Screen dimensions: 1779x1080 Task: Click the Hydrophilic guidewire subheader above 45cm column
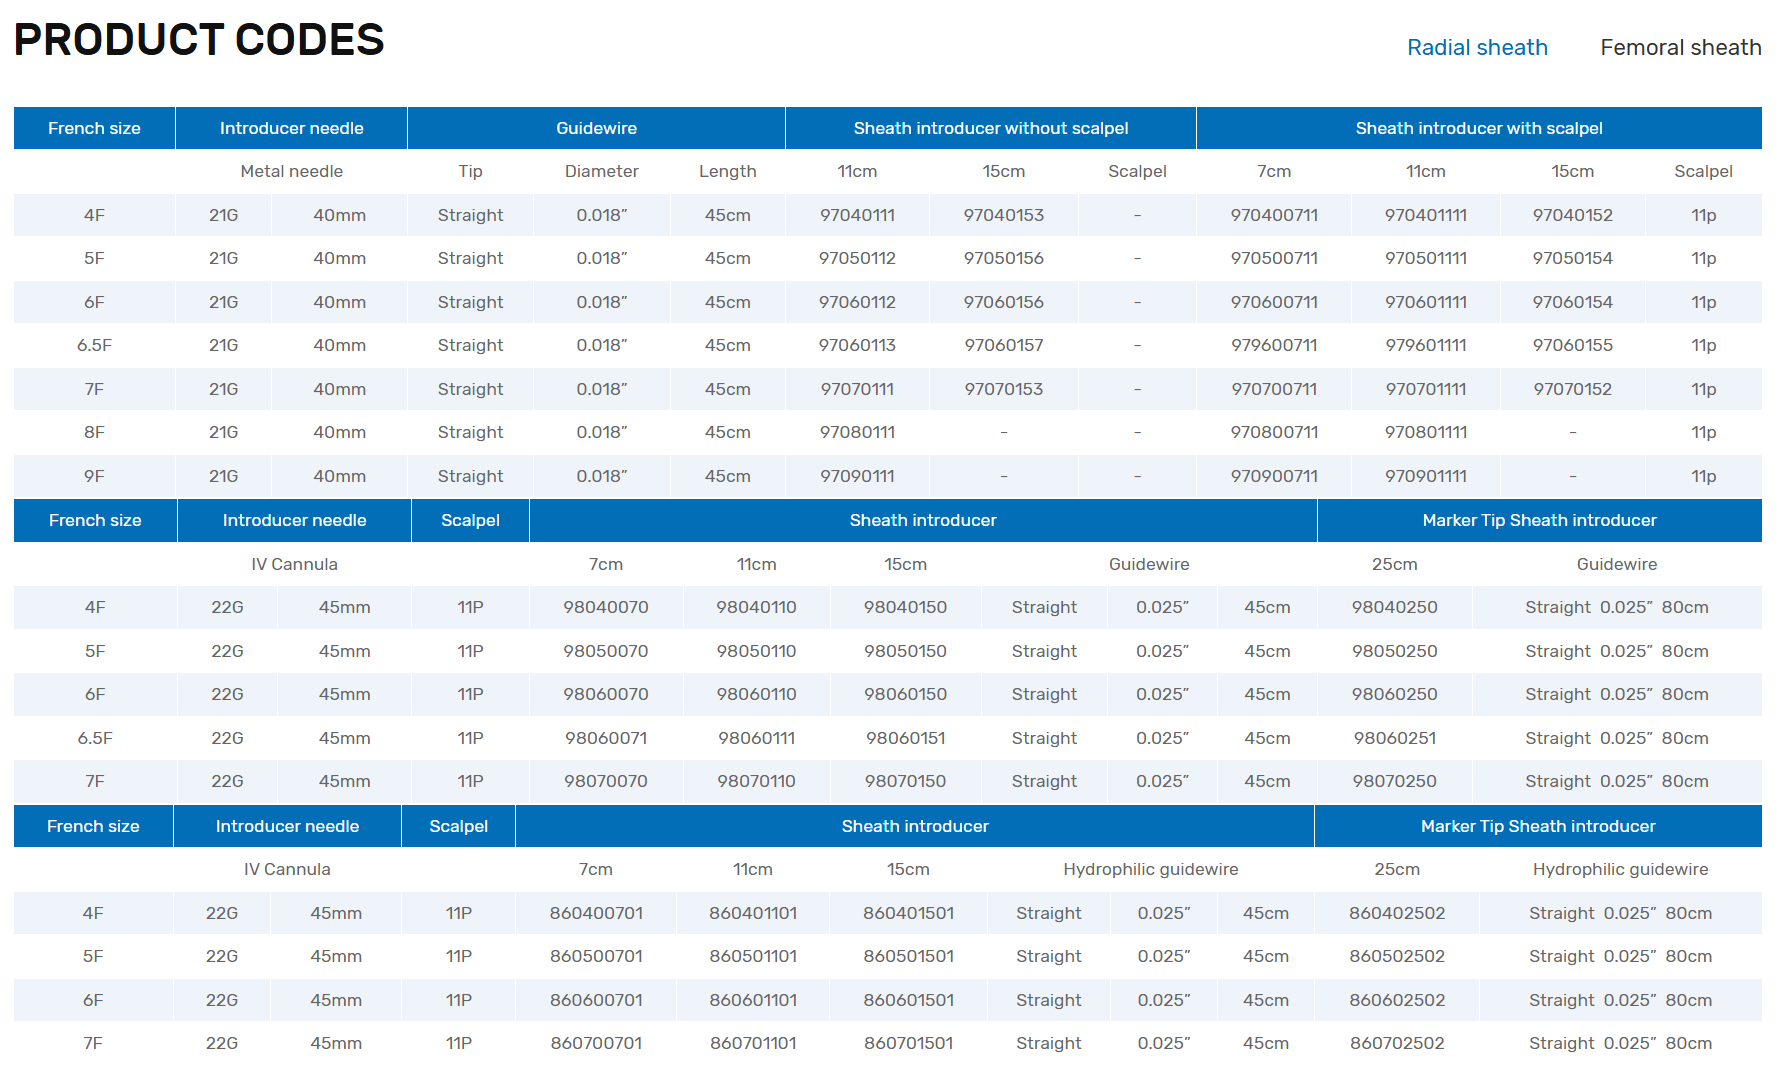[1150, 869]
